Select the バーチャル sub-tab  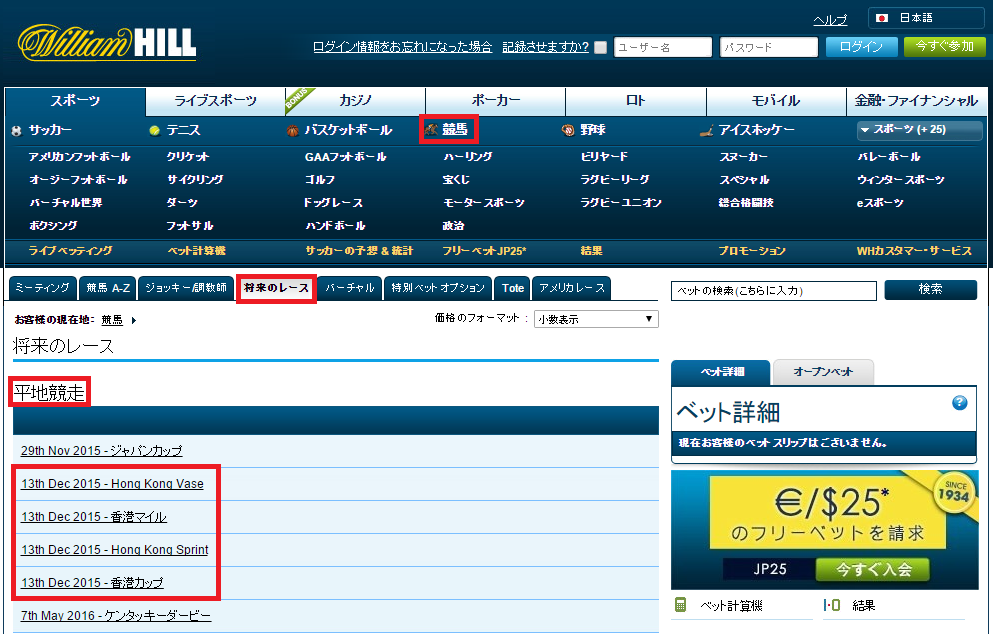pos(350,288)
